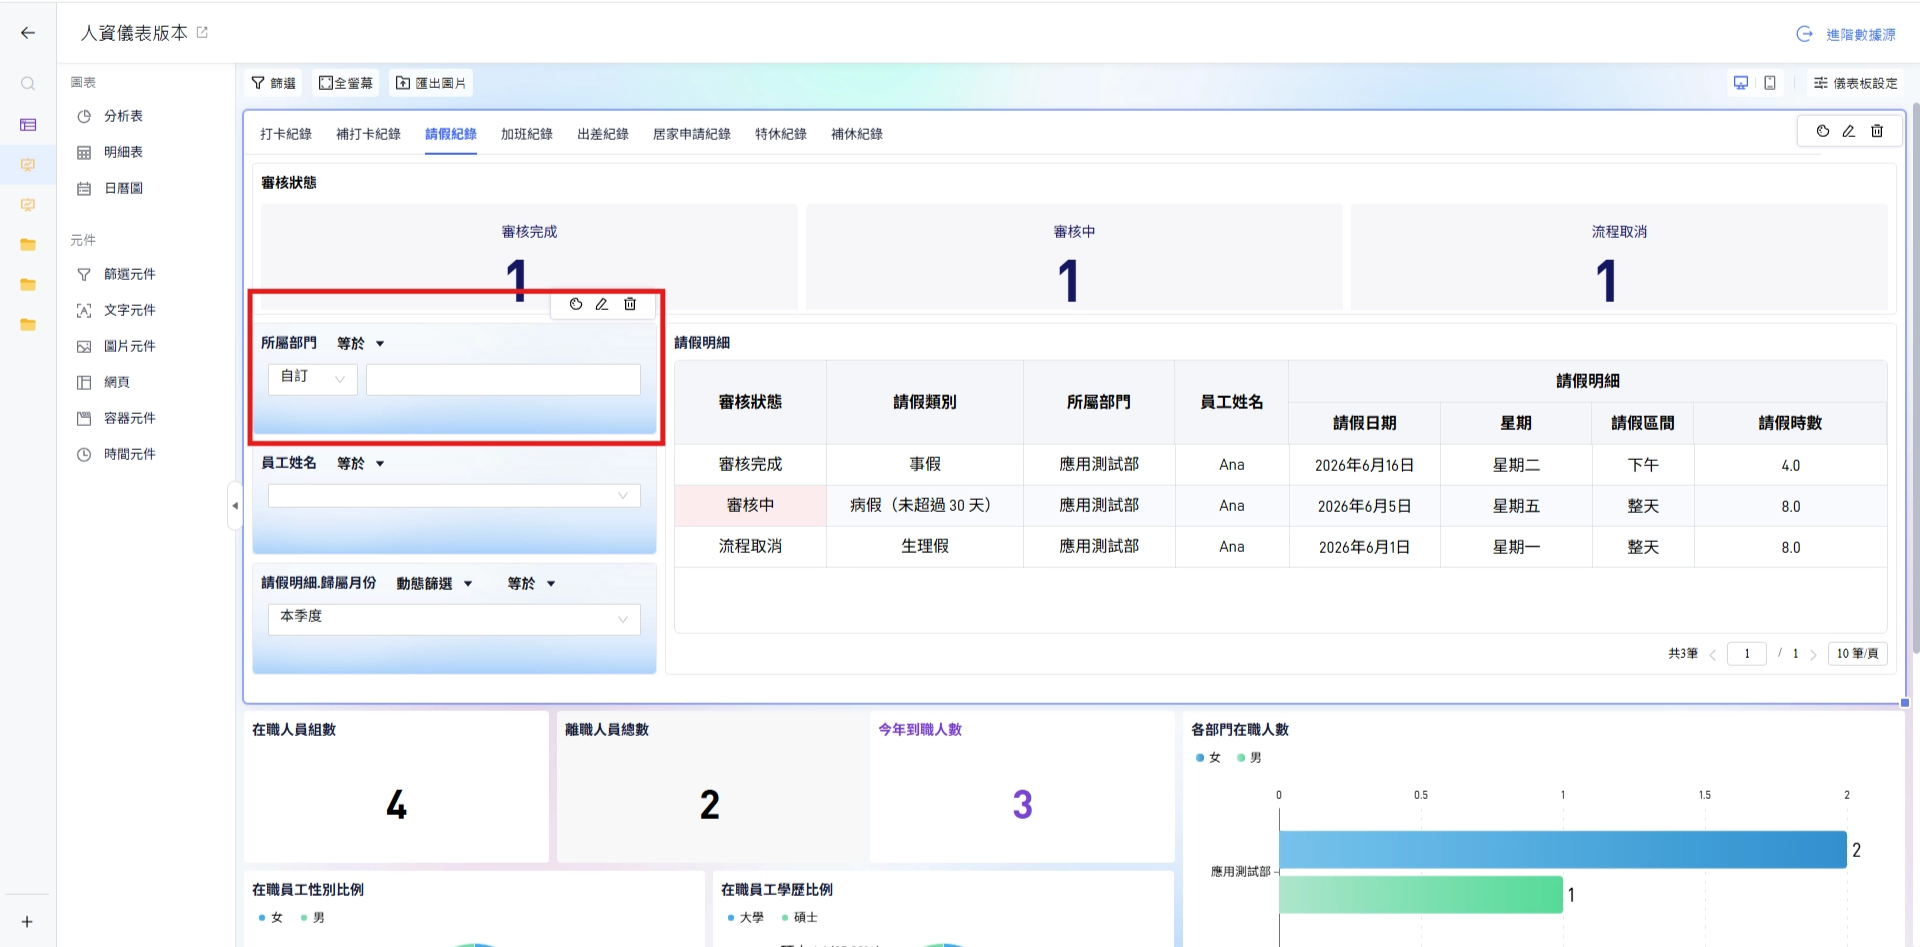Switch to the 出差紀錄 tab

point(603,134)
